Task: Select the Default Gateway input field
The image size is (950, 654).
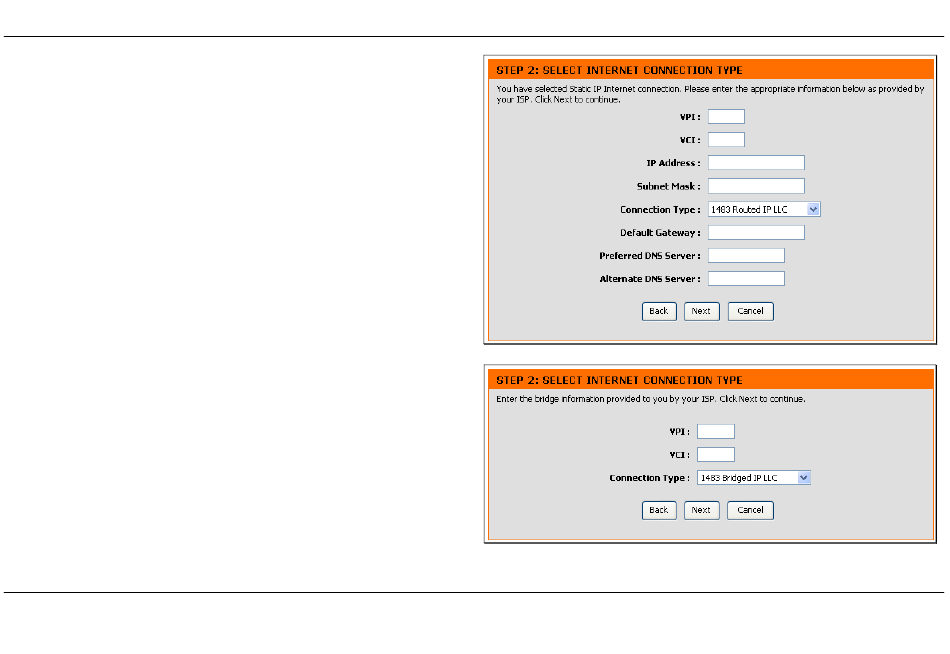Action: [x=756, y=233]
